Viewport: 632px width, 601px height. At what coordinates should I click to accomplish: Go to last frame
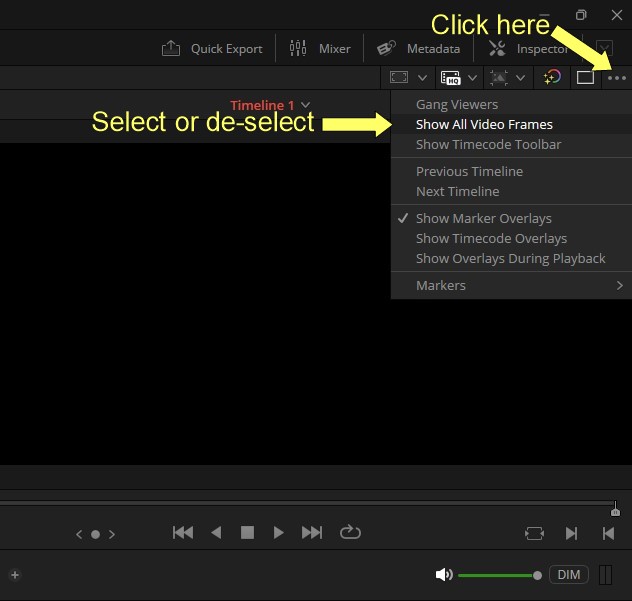coord(312,532)
